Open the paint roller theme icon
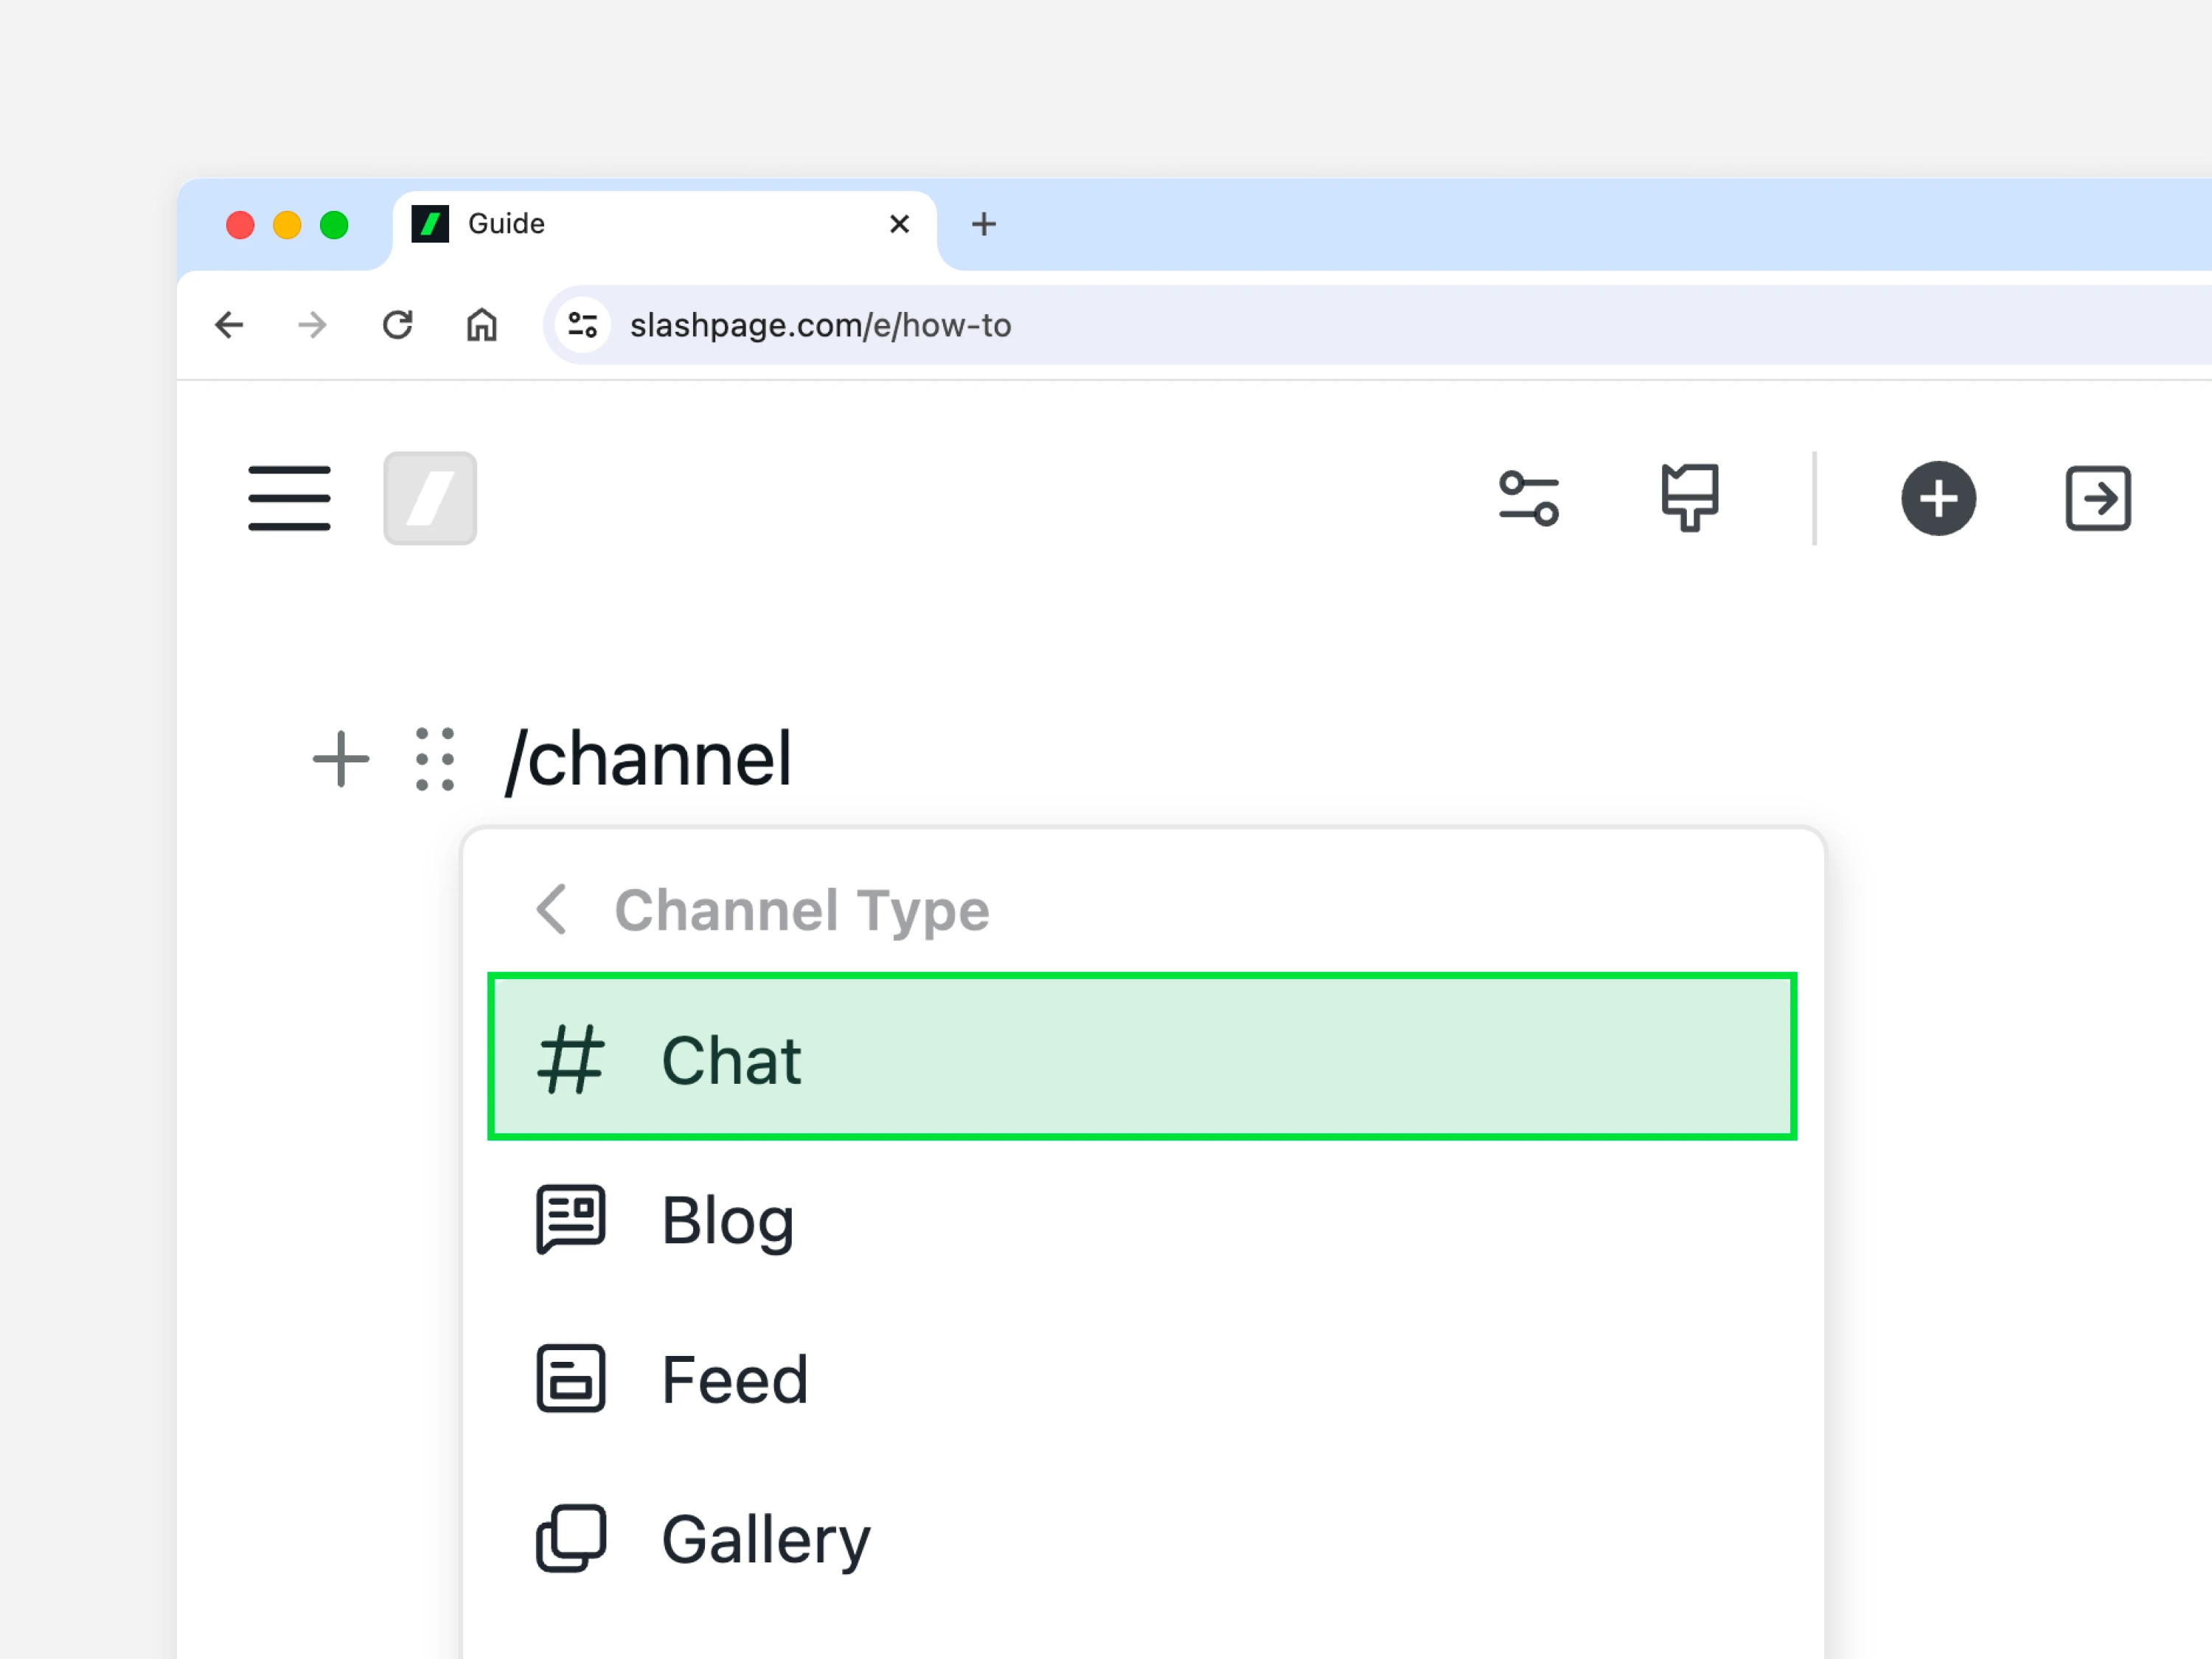 click(1690, 498)
